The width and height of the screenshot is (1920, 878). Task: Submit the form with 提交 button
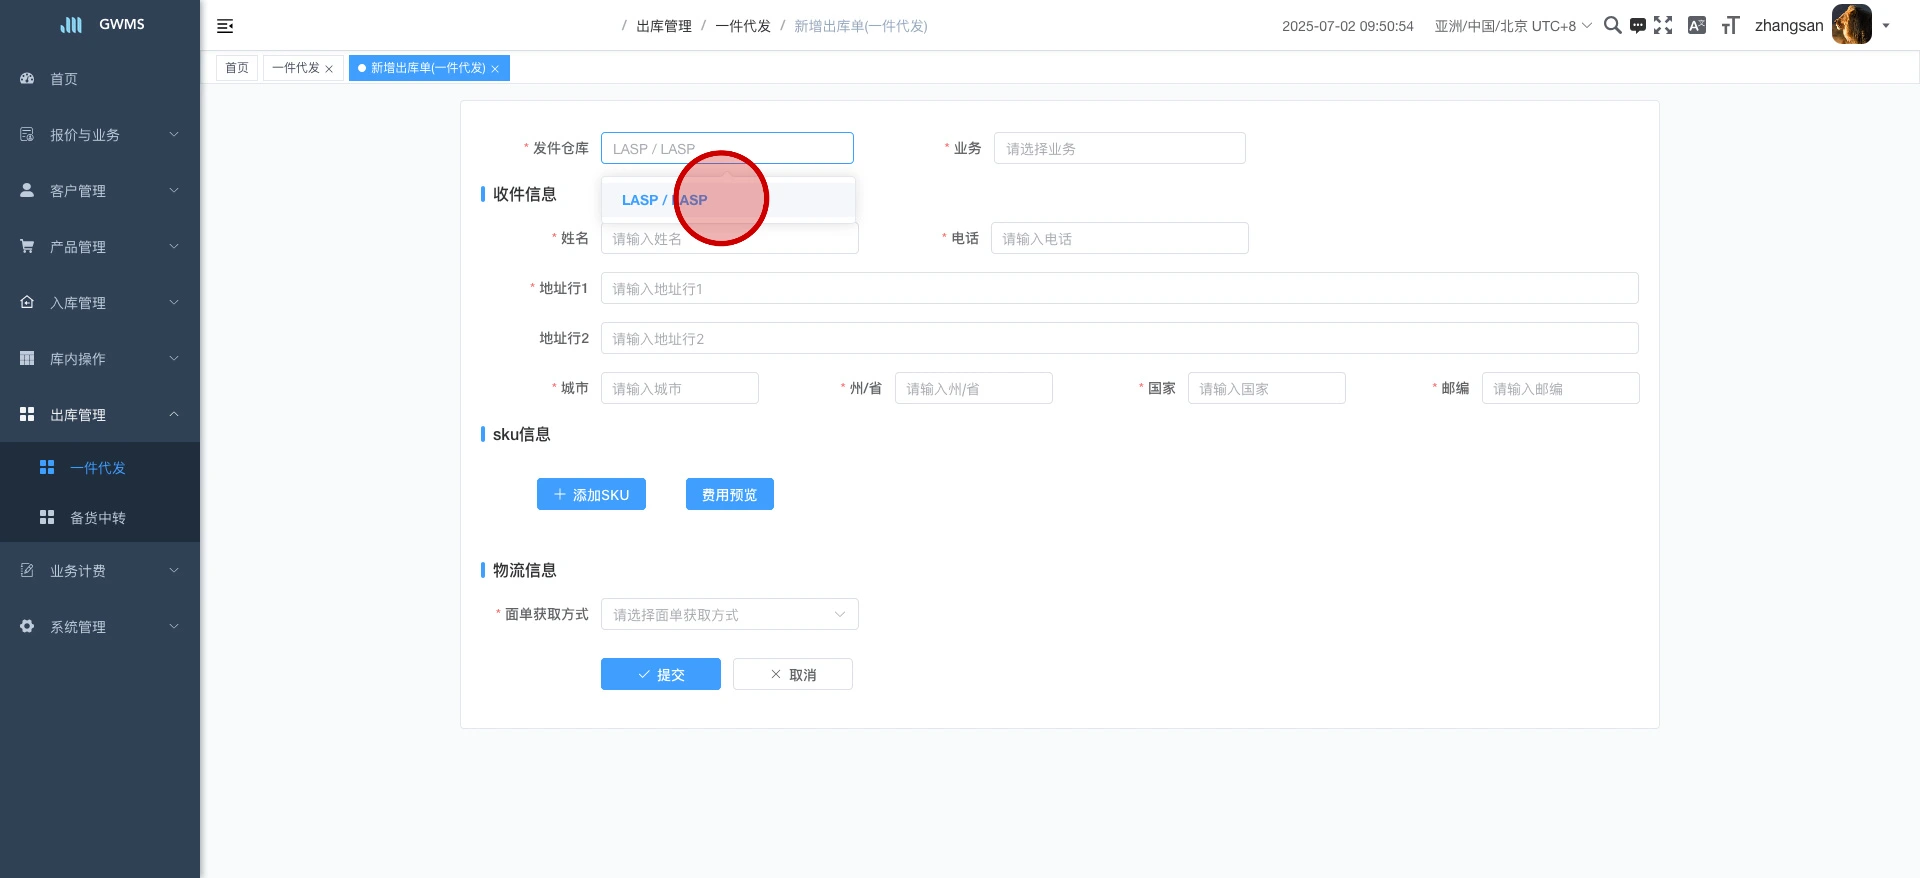[660, 675]
